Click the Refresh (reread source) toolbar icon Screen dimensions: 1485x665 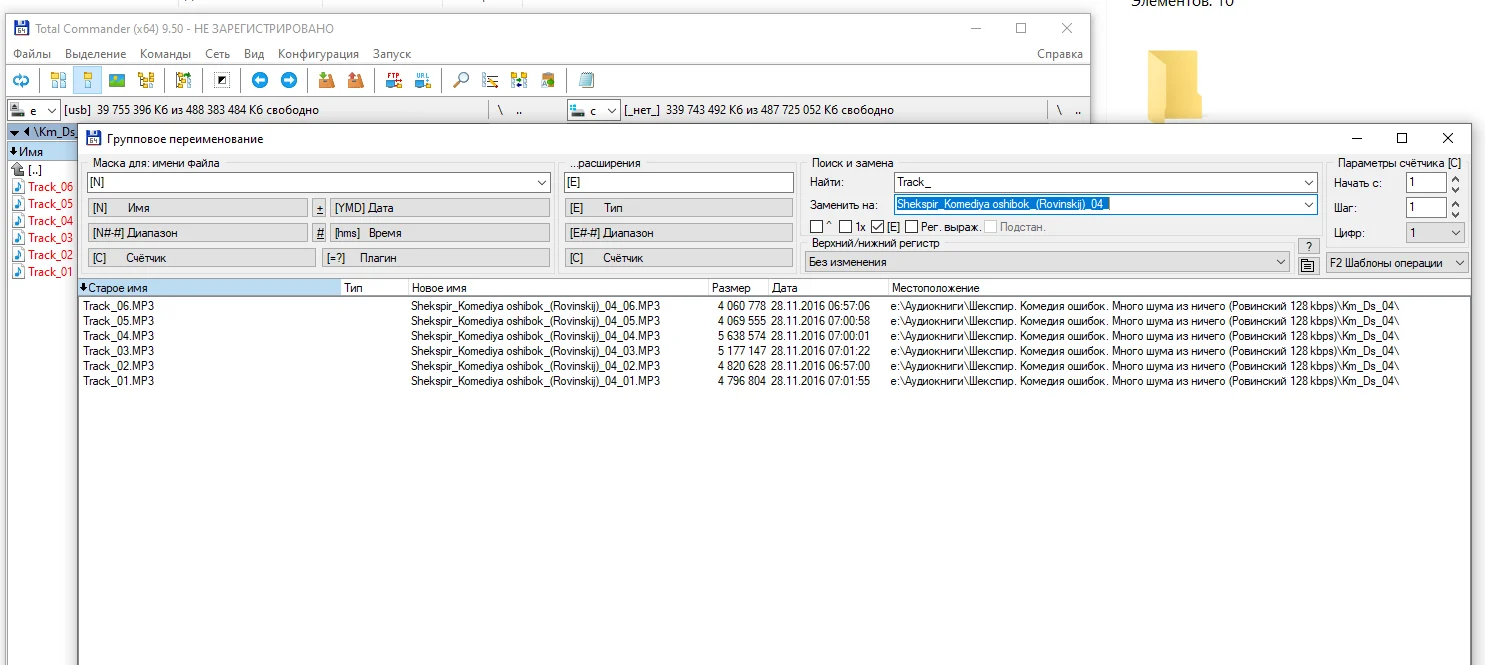click(21, 80)
